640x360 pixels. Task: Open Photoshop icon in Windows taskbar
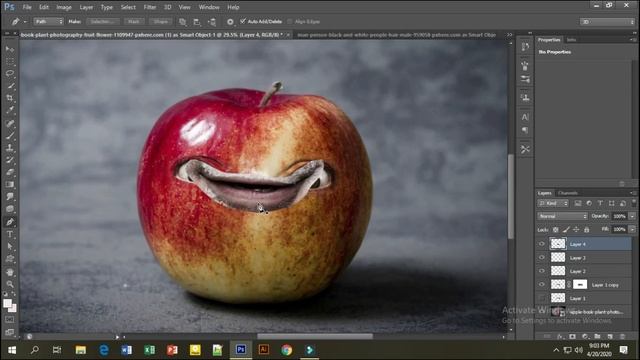[241, 350]
